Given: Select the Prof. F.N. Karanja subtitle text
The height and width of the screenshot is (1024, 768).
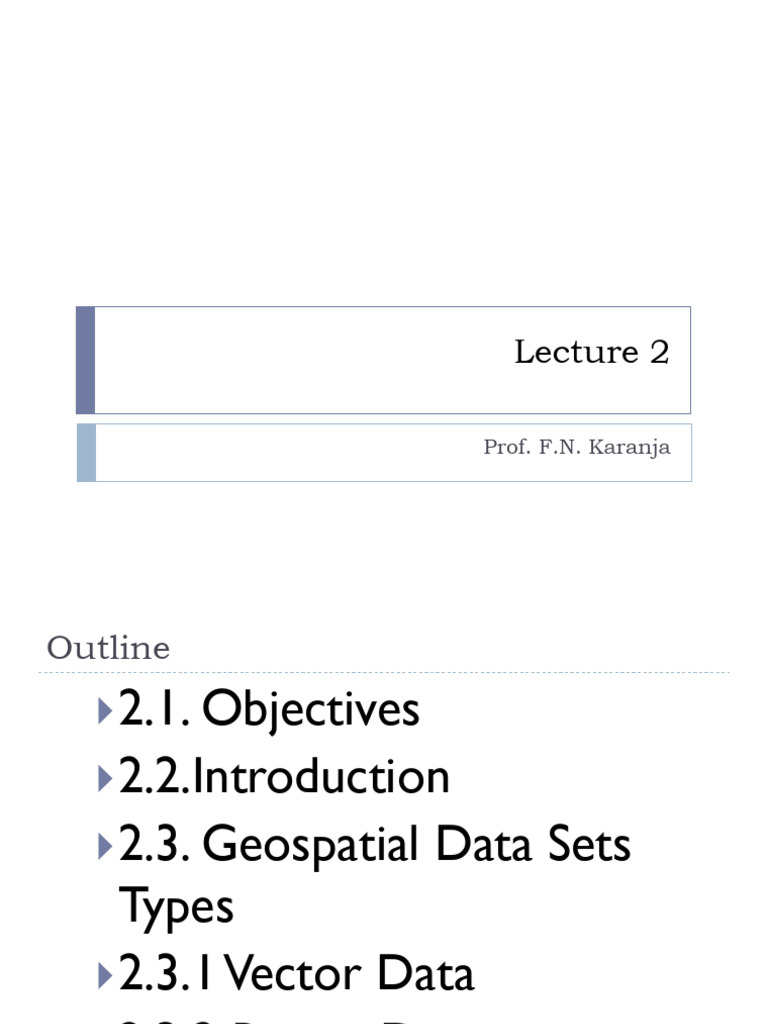Looking at the screenshot, I should click(x=576, y=447).
